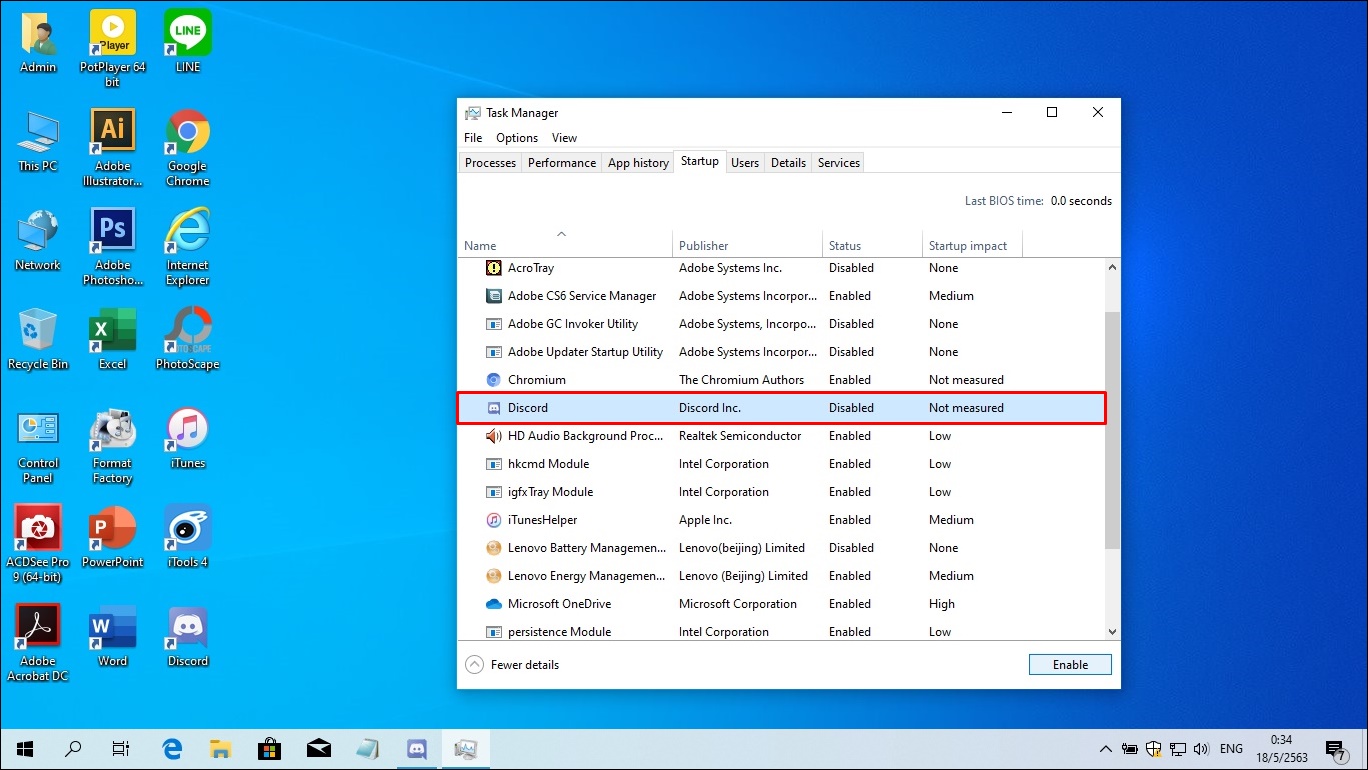
Task: Select the Recycle Bin icon
Action: click(38, 339)
